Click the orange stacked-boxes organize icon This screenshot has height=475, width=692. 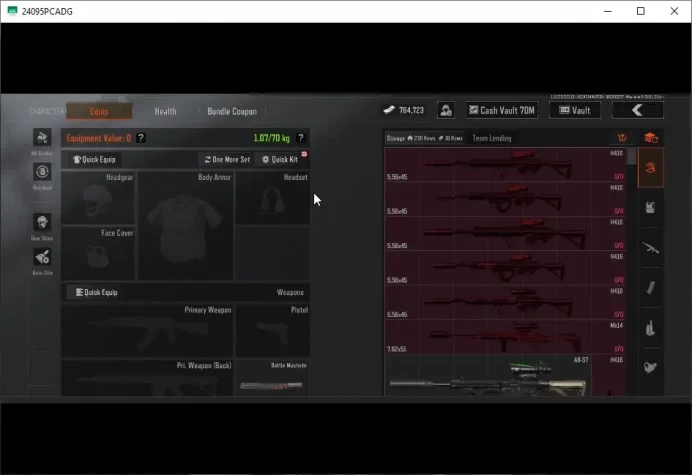(651, 138)
